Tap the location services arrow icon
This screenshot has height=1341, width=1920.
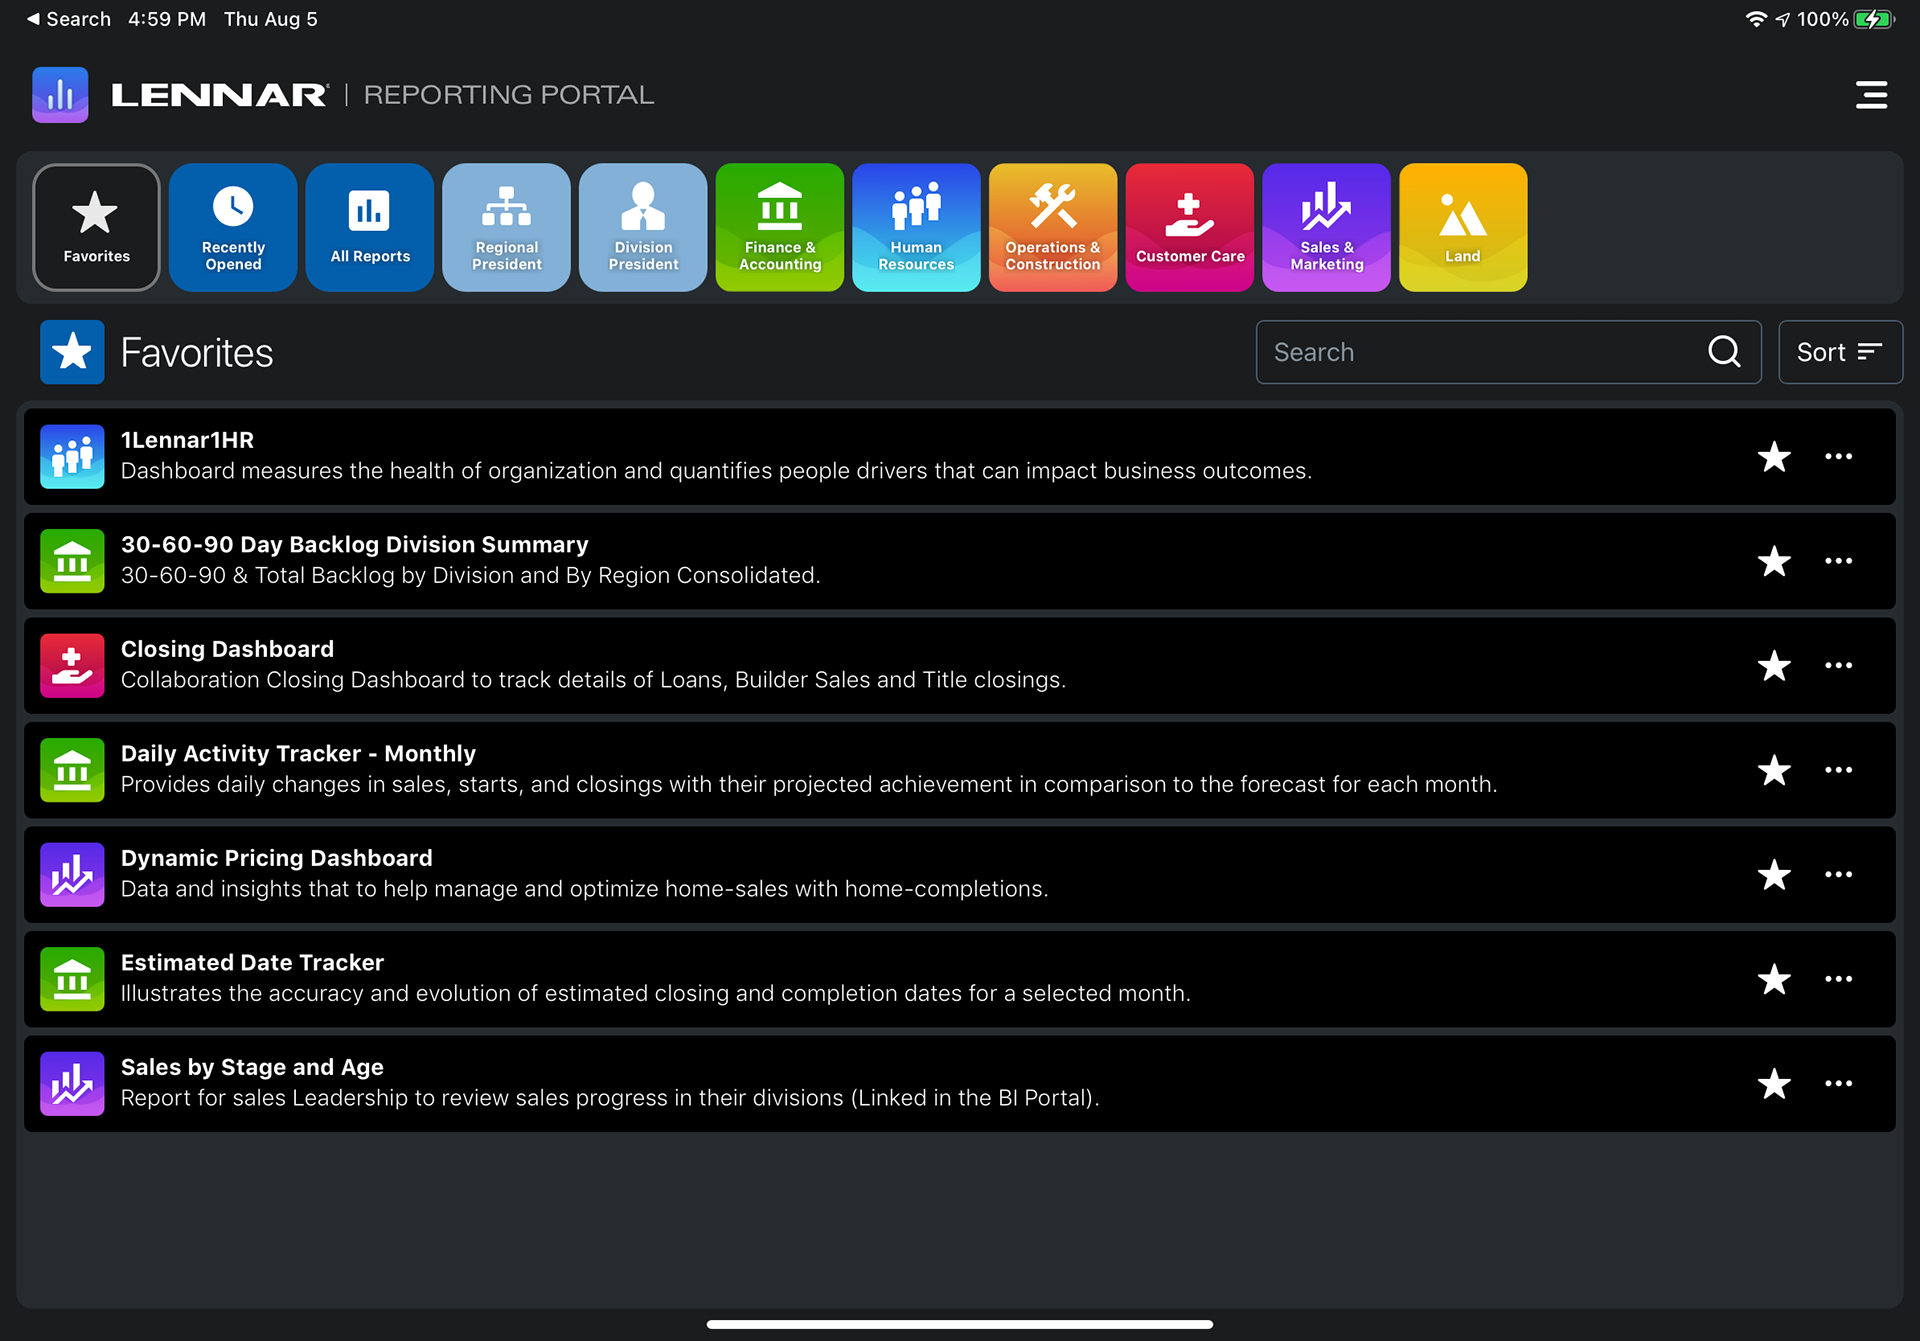click(1783, 19)
